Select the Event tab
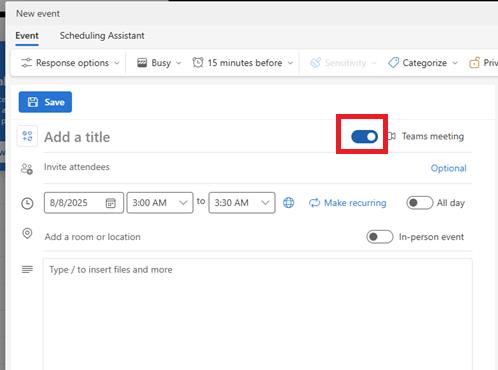 tap(27, 36)
